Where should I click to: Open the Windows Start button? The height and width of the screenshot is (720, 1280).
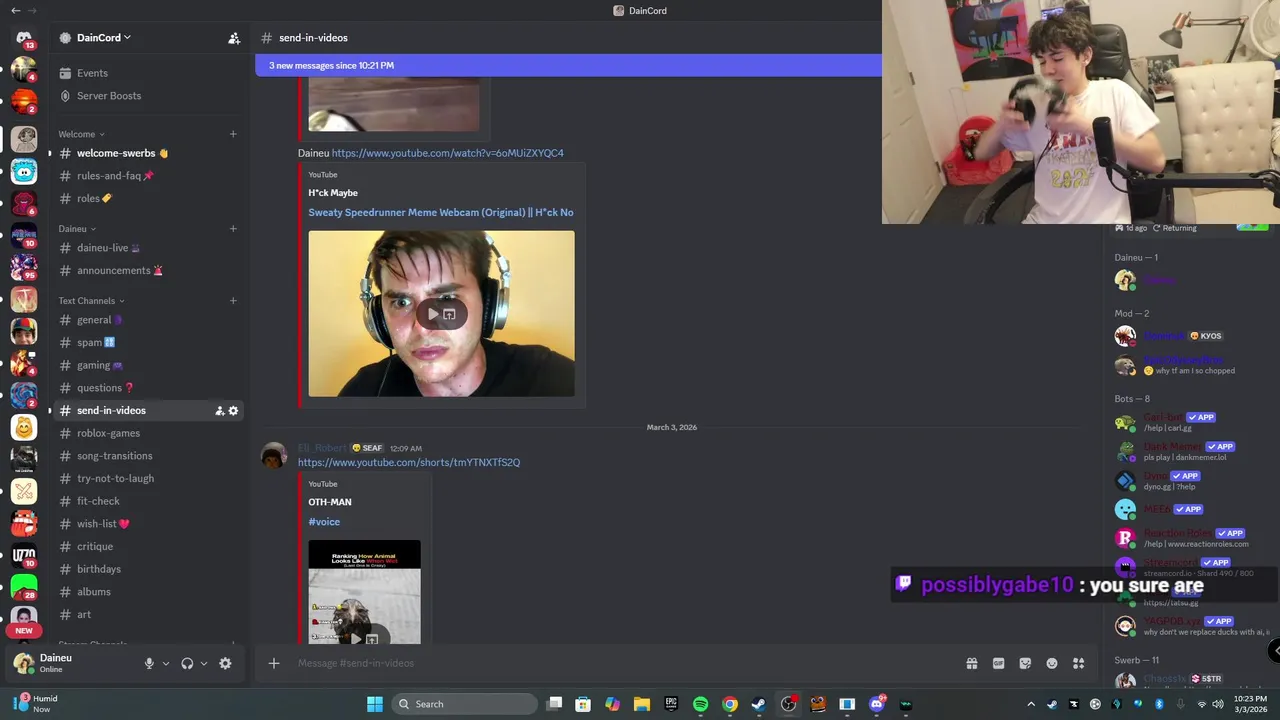[x=375, y=704]
